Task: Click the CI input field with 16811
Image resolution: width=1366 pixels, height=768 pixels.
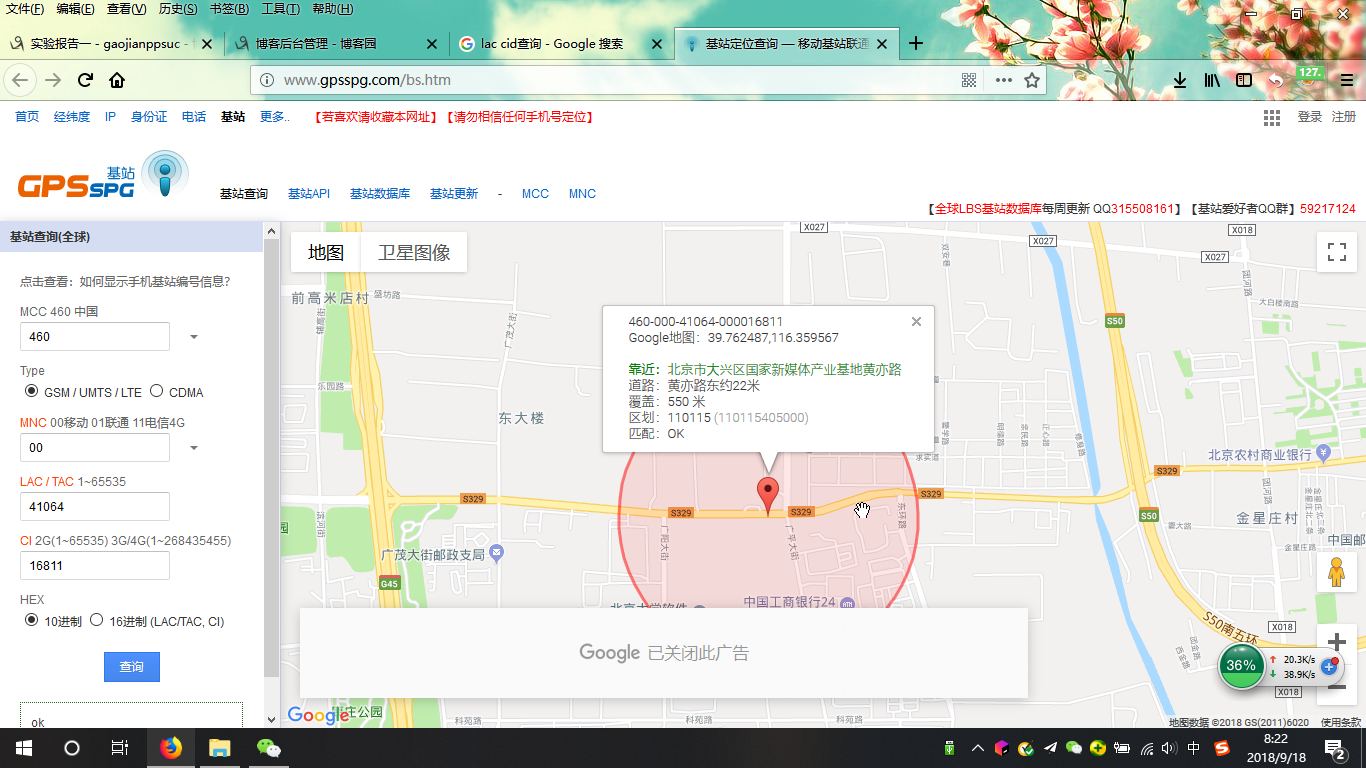Action: pos(95,566)
